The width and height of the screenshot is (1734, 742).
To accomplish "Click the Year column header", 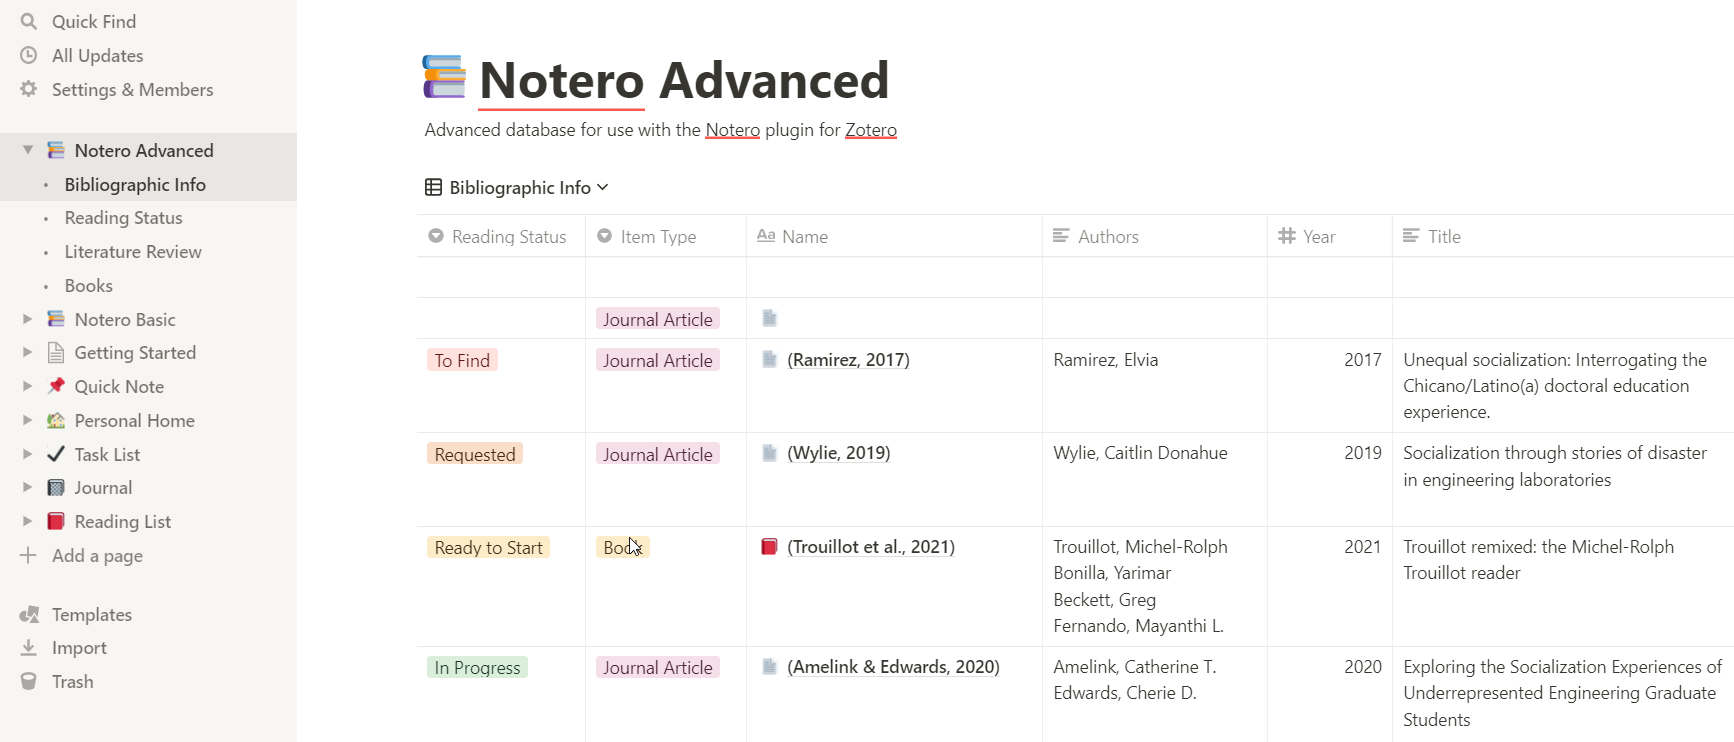I will [1330, 236].
